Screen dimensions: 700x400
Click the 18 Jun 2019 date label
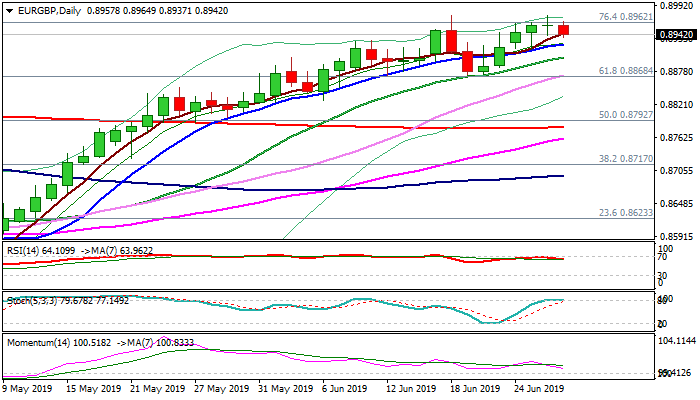[477, 389]
